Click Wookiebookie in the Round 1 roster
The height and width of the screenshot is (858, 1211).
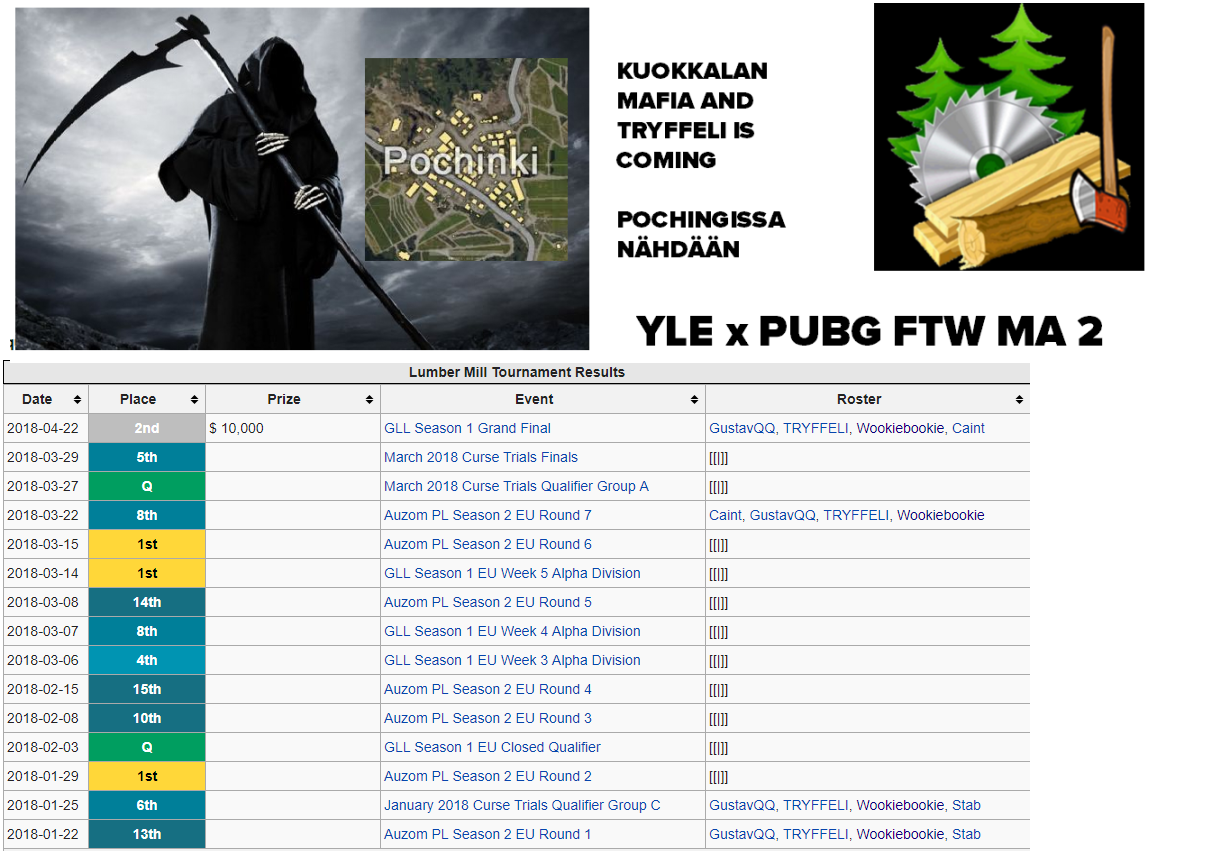click(x=900, y=834)
